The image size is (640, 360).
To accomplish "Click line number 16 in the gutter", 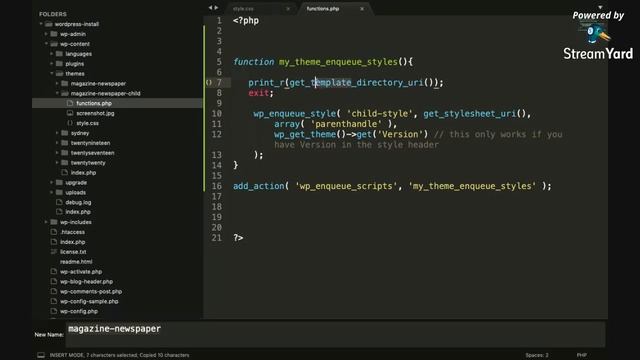I will click(x=217, y=186).
